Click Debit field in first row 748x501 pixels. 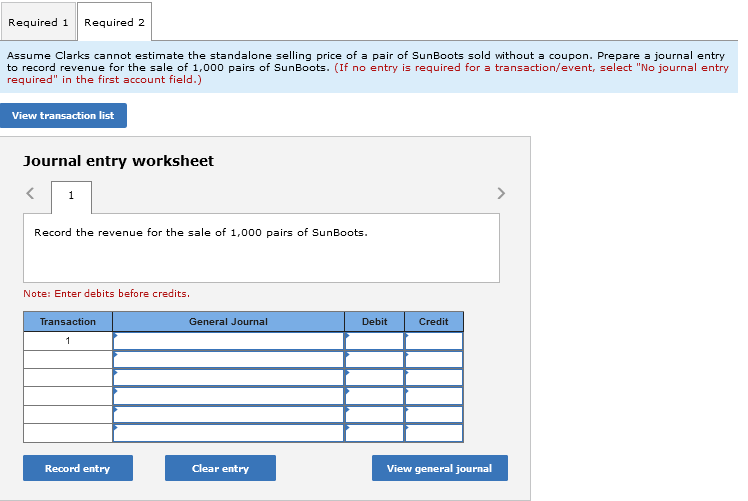[x=374, y=341]
